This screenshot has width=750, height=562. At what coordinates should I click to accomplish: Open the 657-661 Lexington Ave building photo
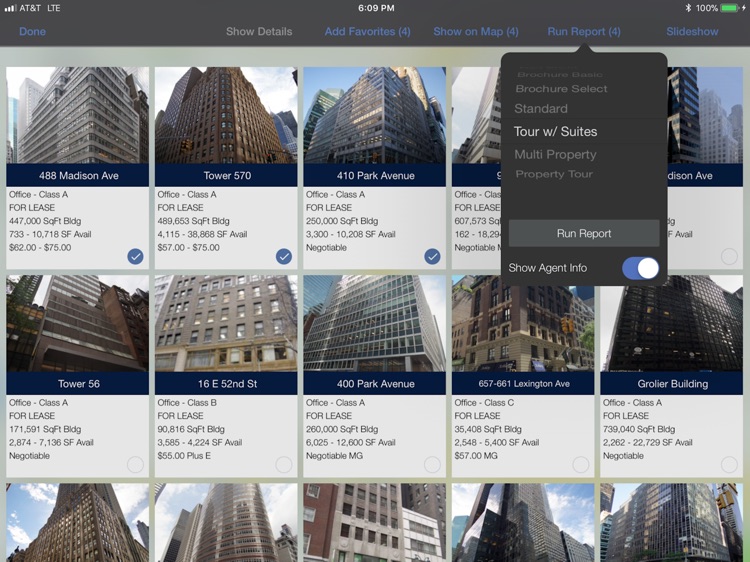point(523,323)
